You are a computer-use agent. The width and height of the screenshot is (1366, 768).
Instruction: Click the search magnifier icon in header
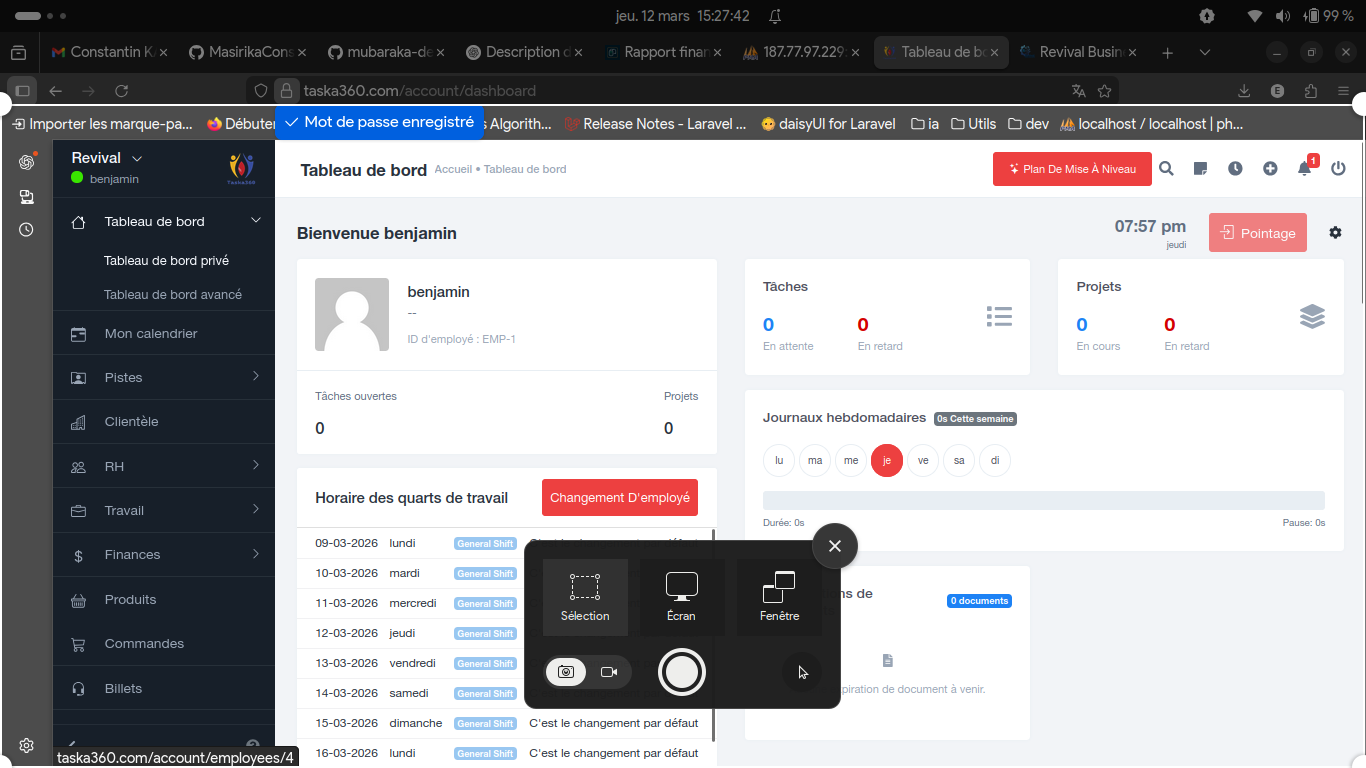click(1166, 169)
